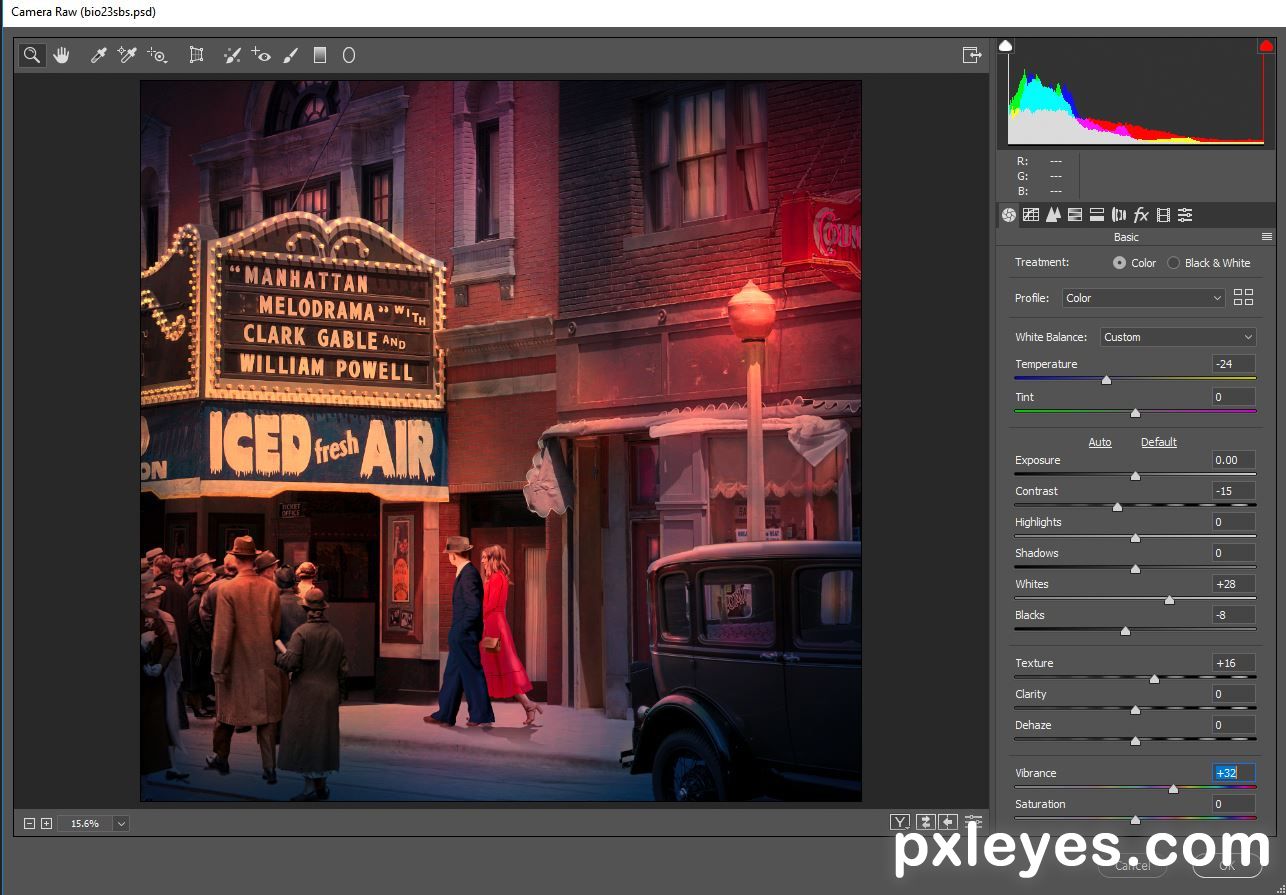Click the Whites slider handle

(x=1169, y=600)
